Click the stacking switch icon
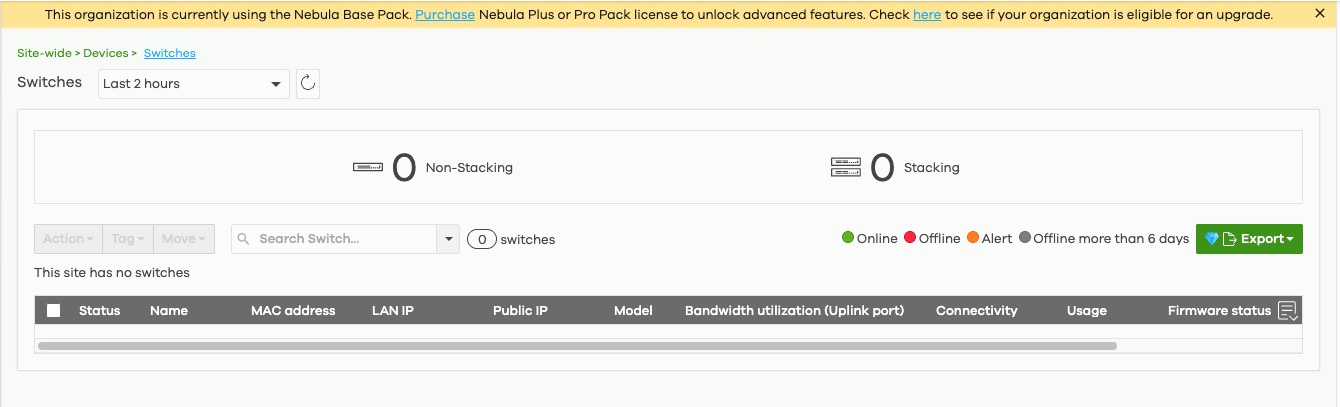 click(846, 168)
